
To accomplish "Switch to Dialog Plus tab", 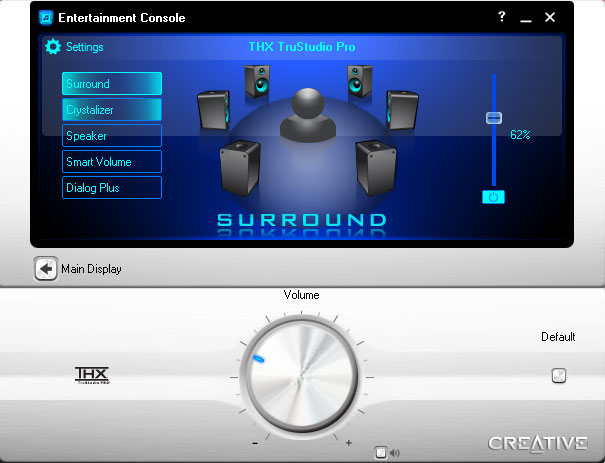I will coord(111,188).
